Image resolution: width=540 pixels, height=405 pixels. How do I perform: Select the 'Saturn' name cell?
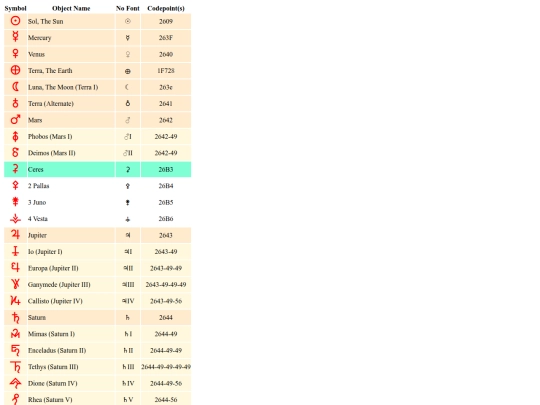coord(71,318)
